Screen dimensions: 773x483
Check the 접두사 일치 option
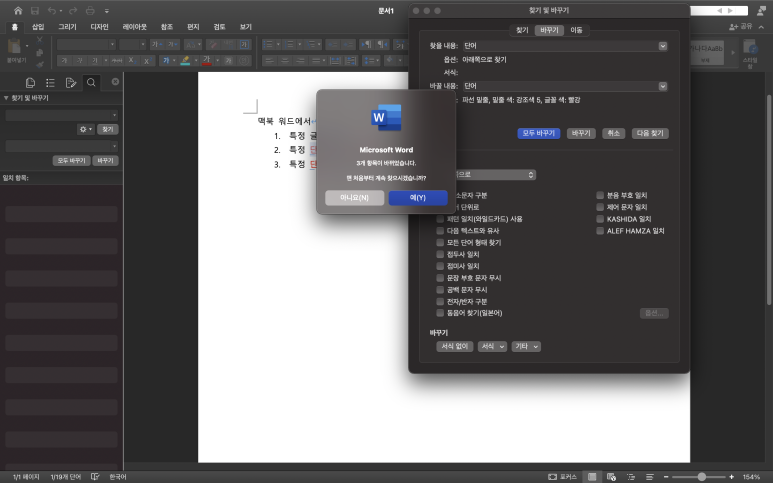point(440,254)
